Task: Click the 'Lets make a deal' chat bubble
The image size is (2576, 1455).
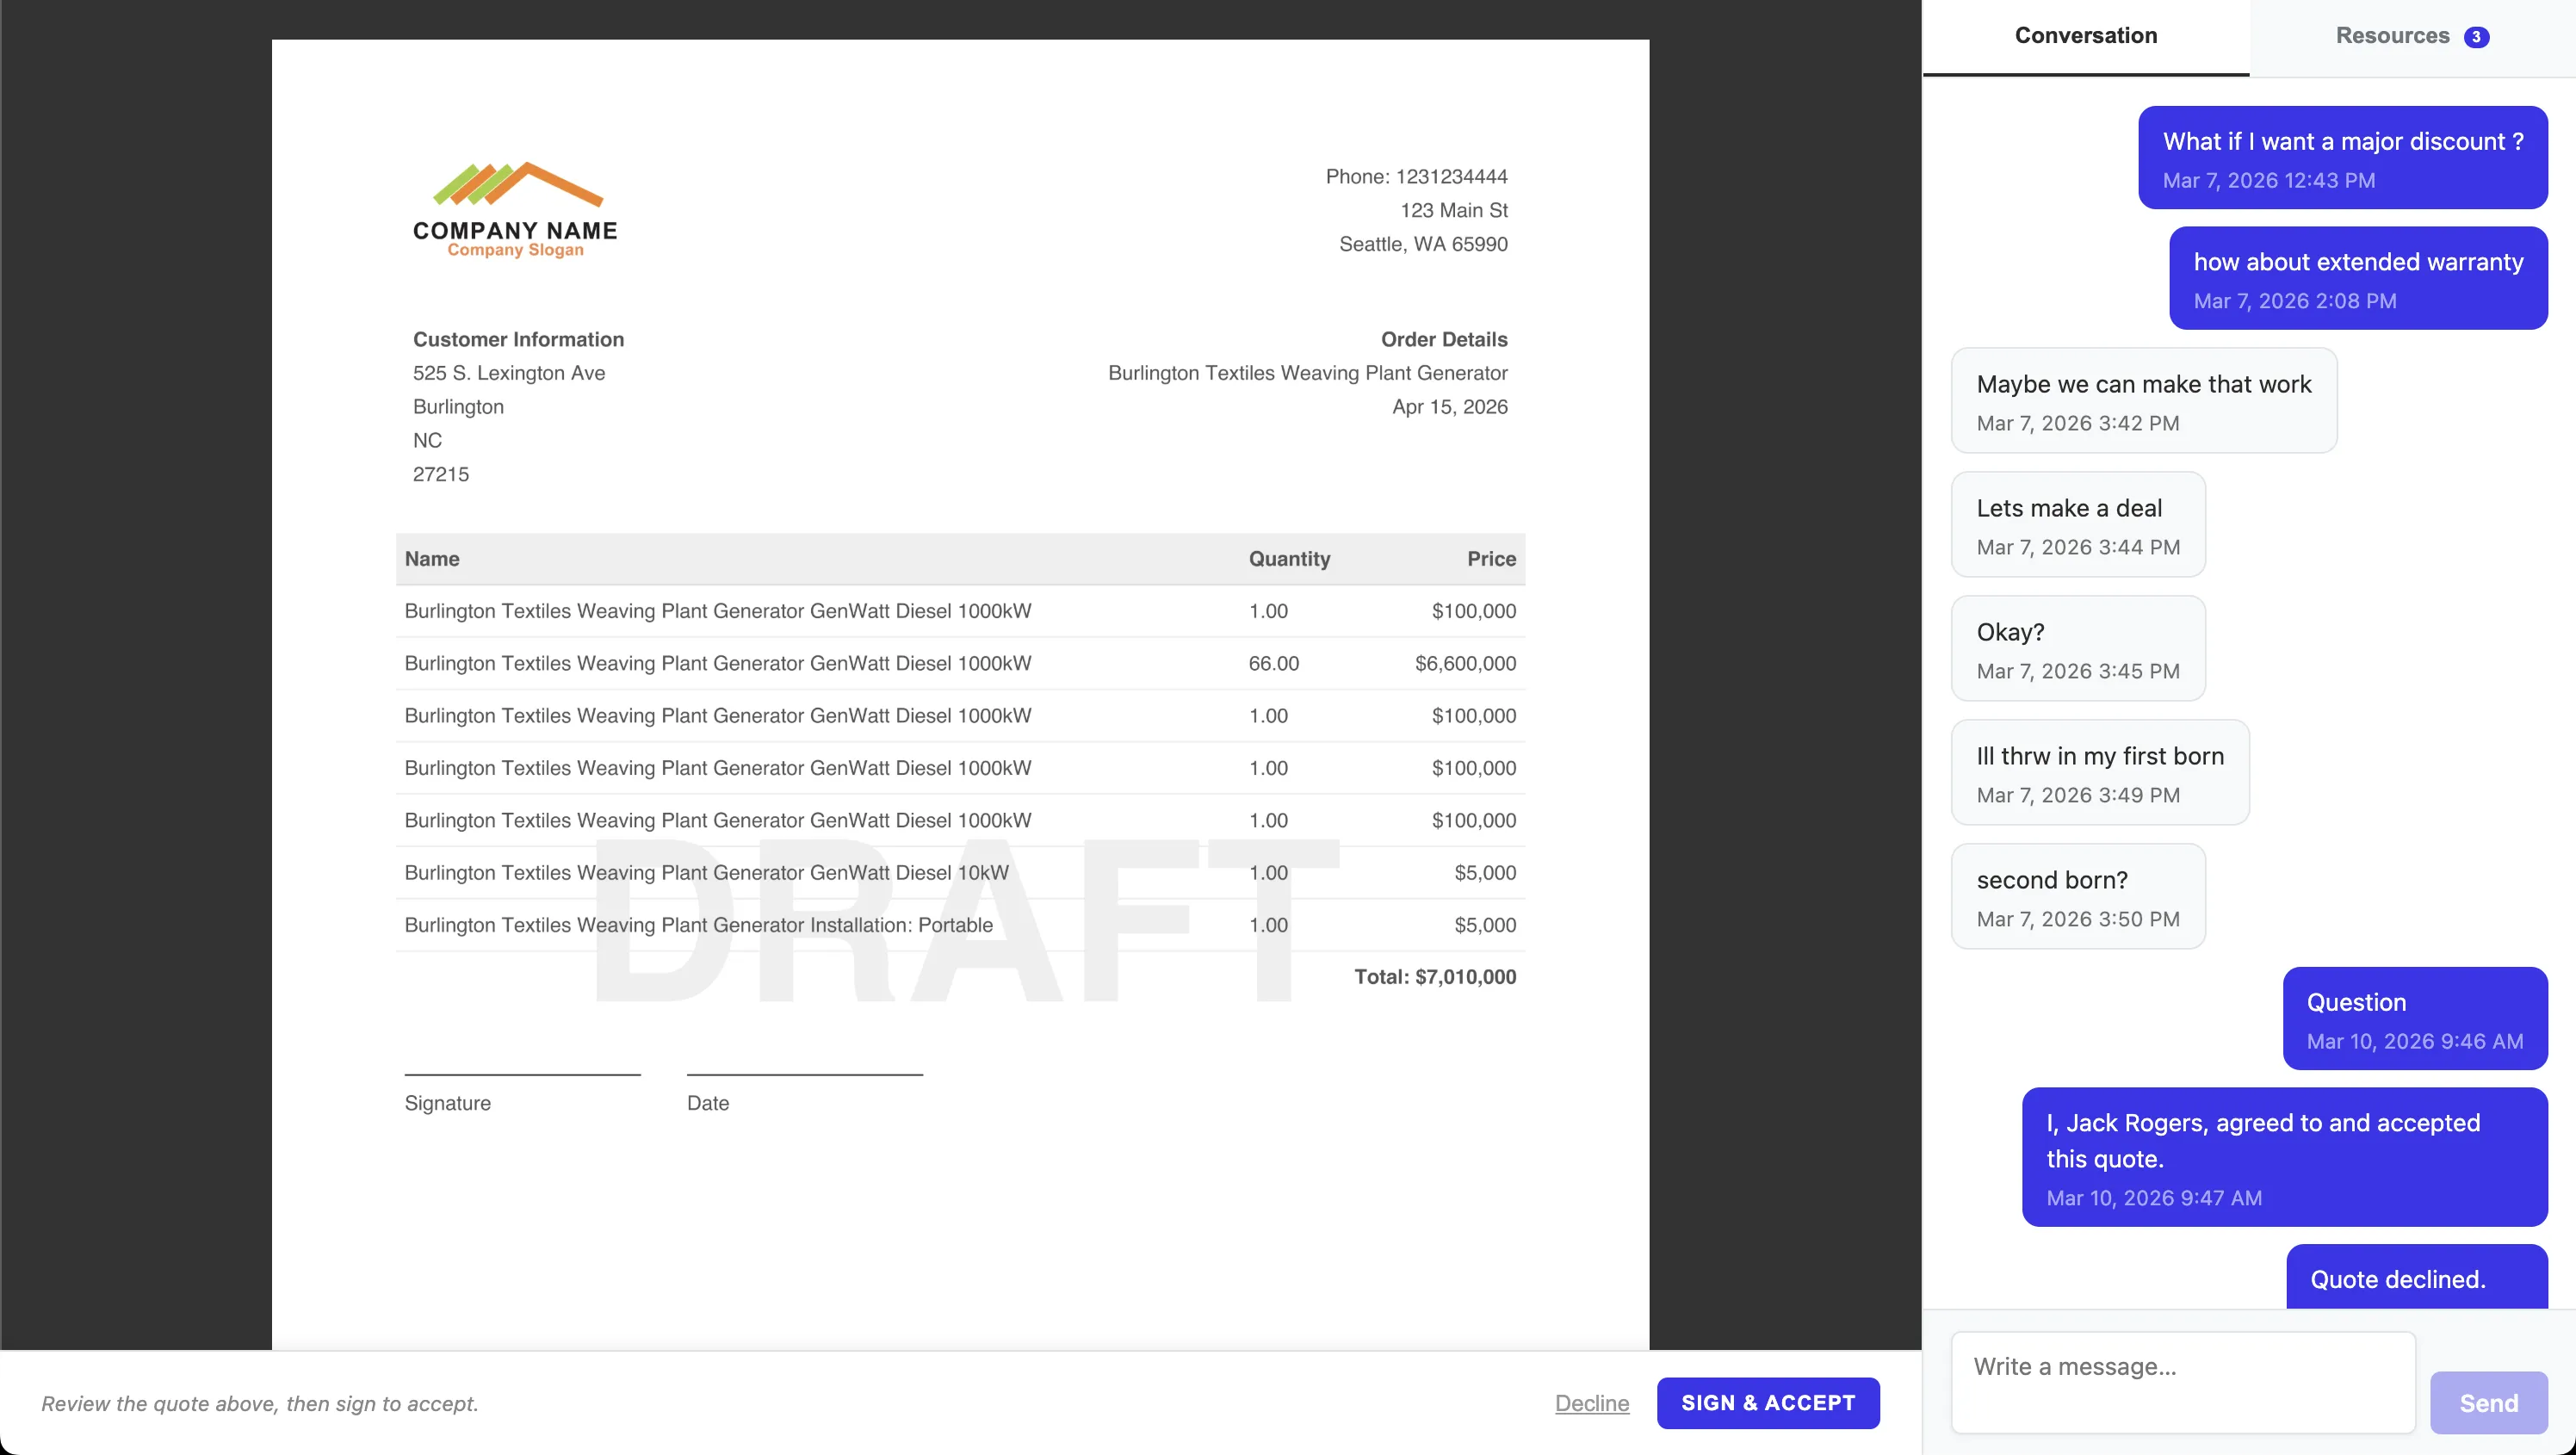Action: [2077, 524]
